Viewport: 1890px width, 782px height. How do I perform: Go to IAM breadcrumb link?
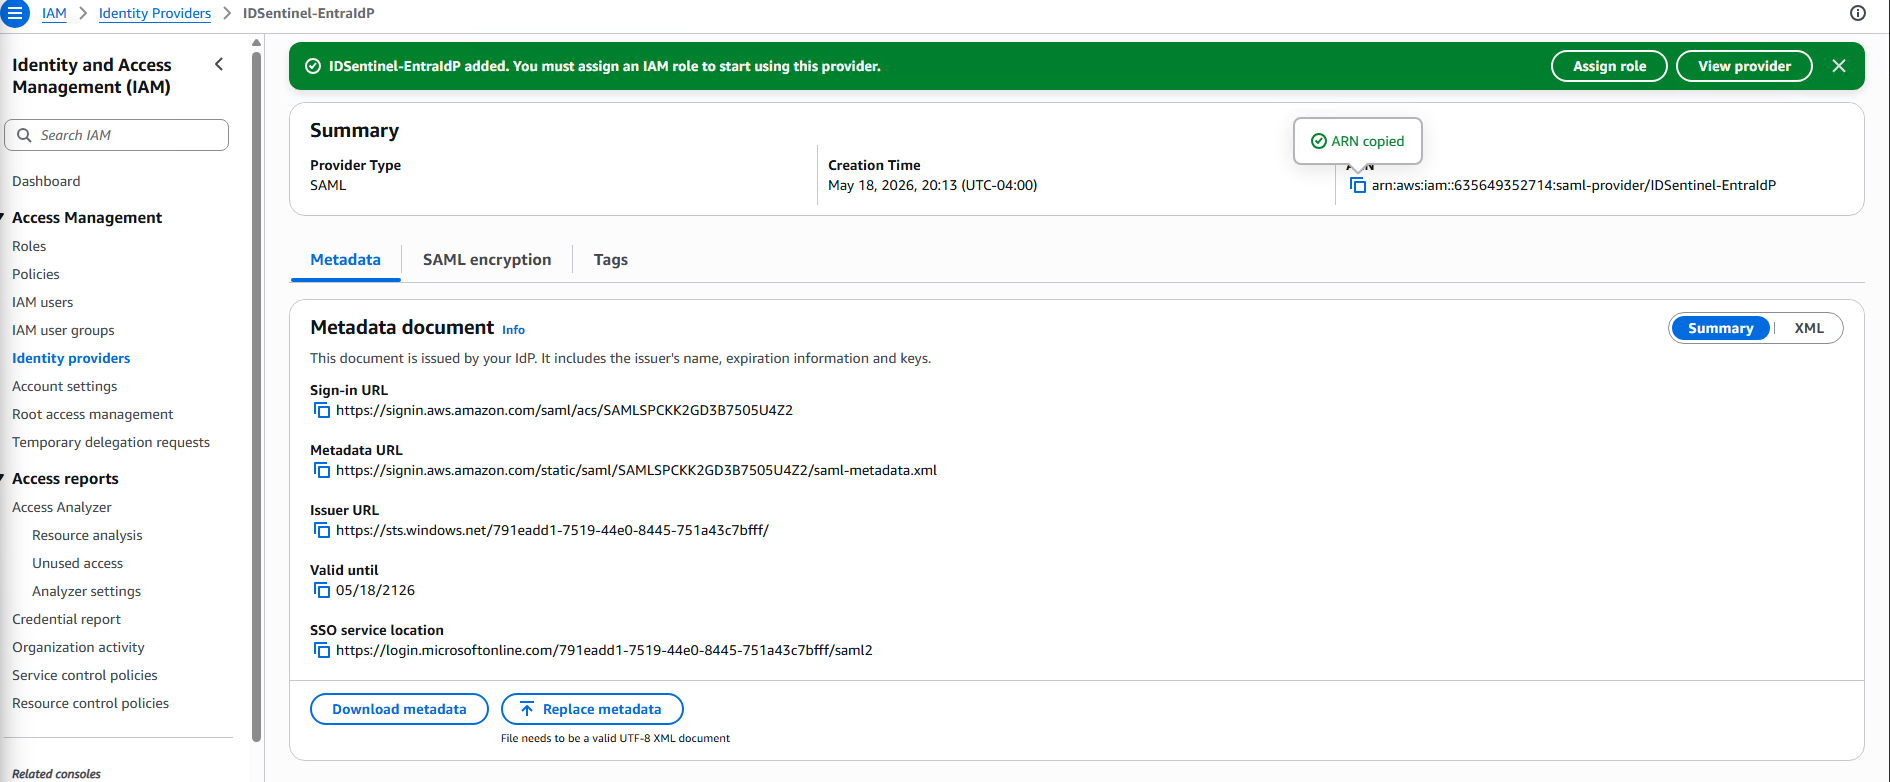pos(54,13)
